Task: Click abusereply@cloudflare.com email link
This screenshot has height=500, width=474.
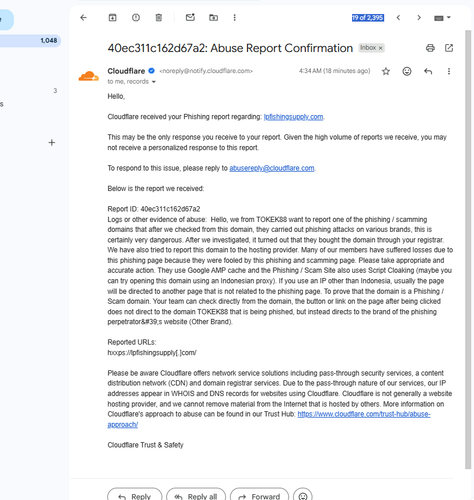Action: 272,168
